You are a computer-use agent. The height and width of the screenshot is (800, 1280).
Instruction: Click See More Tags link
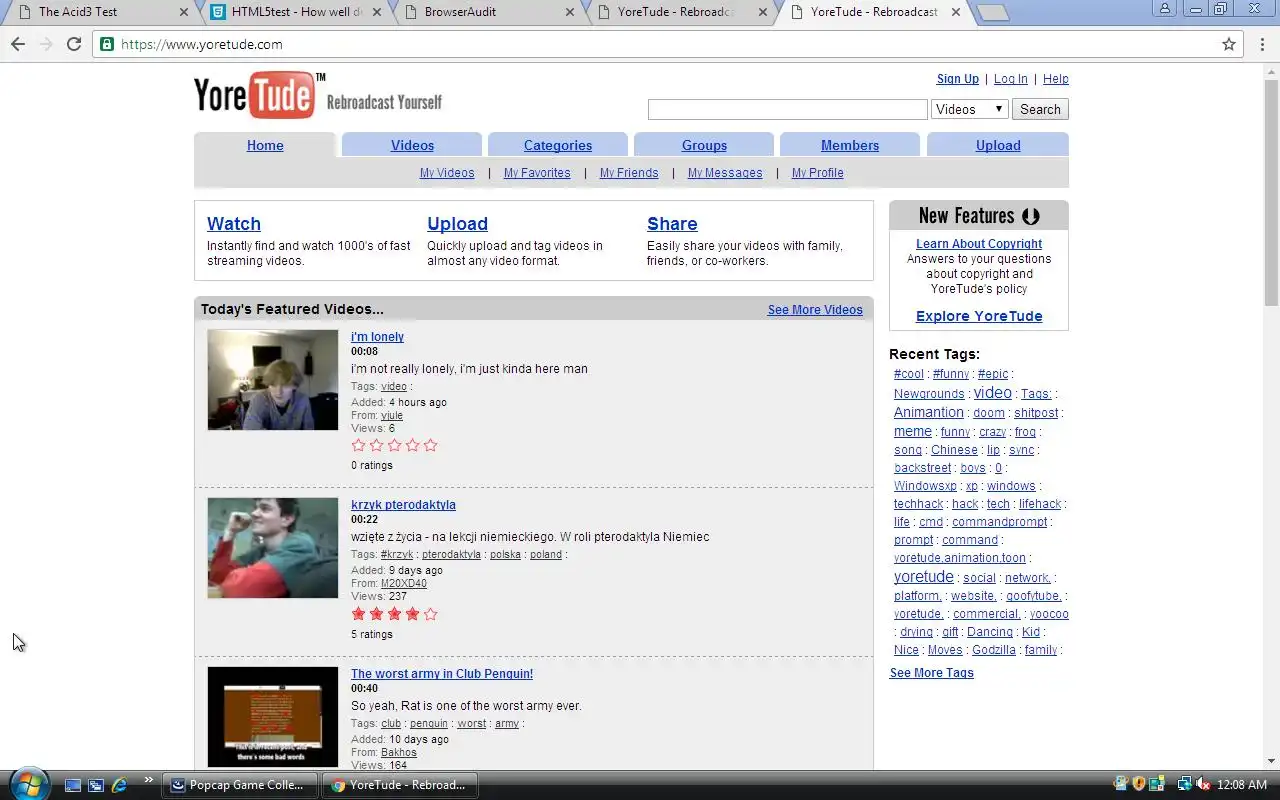(932, 673)
